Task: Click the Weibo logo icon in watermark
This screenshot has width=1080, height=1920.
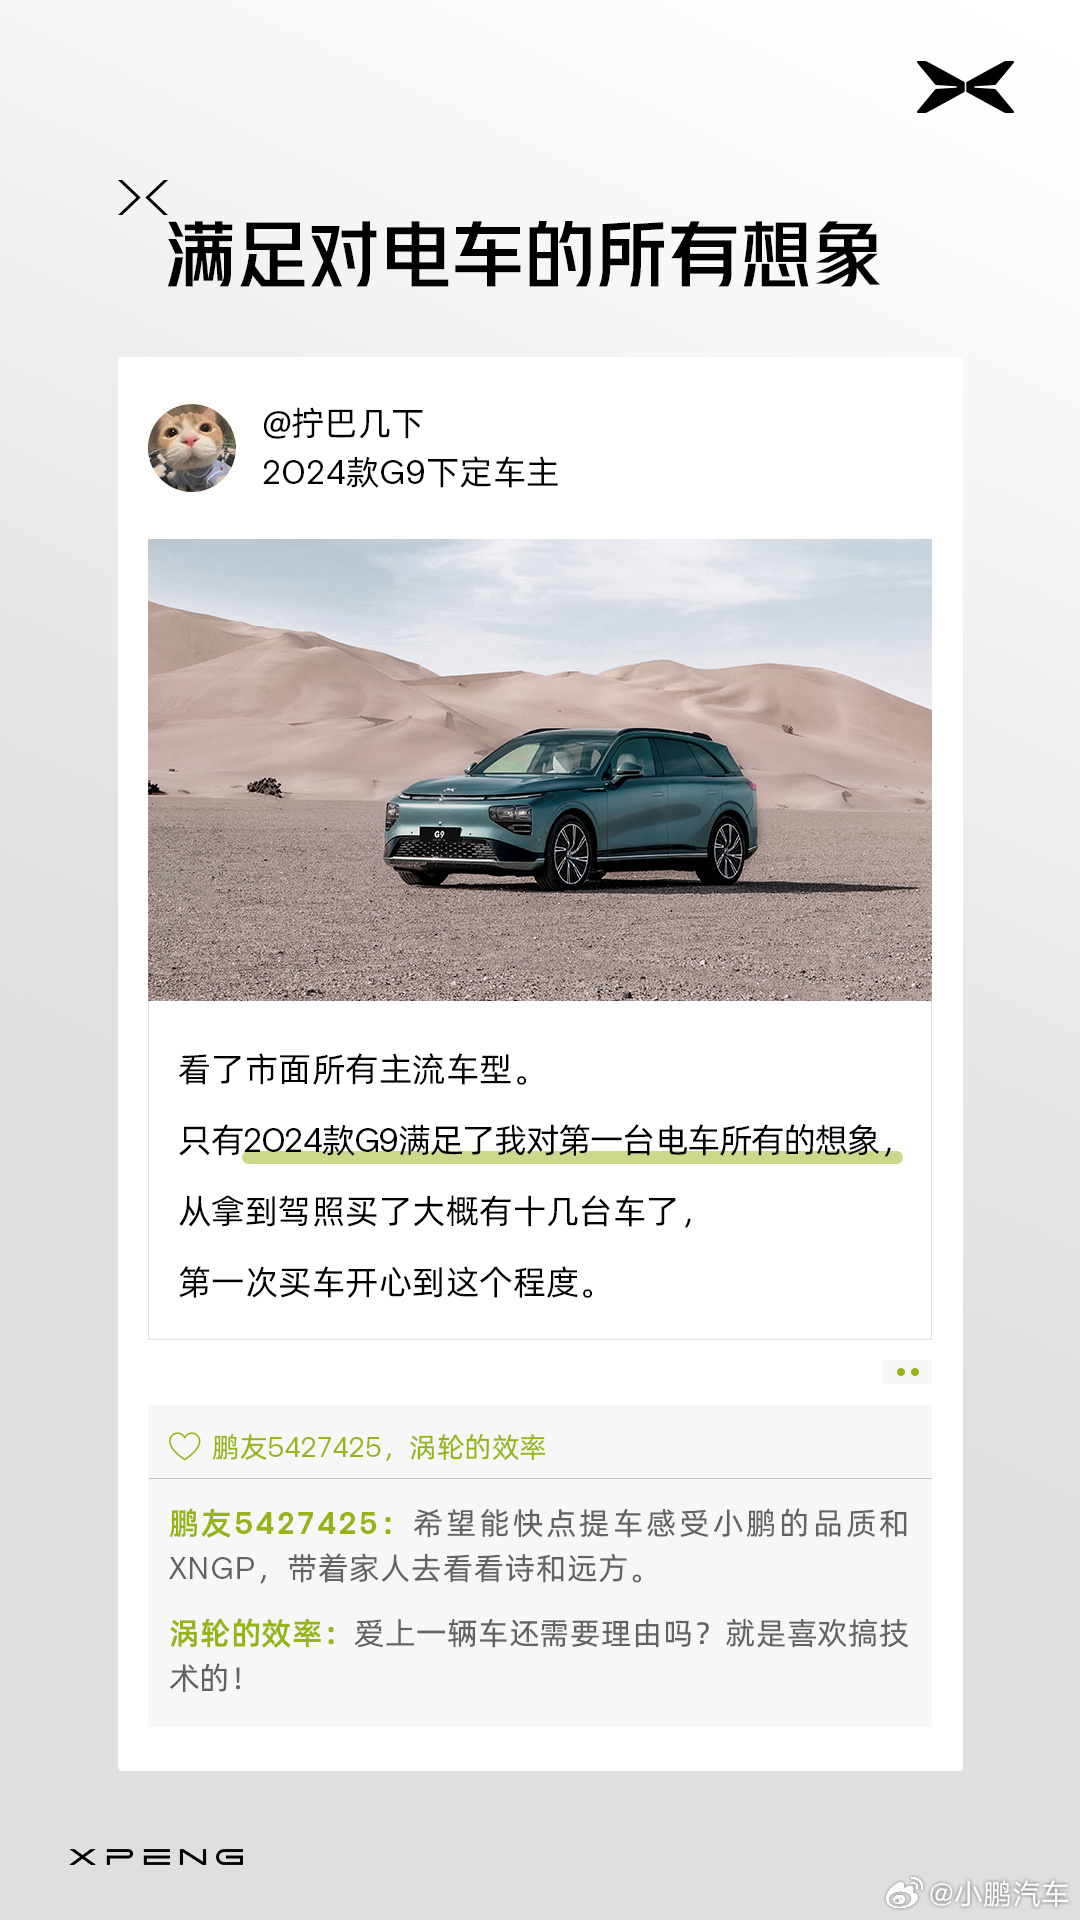Action: tap(905, 1893)
